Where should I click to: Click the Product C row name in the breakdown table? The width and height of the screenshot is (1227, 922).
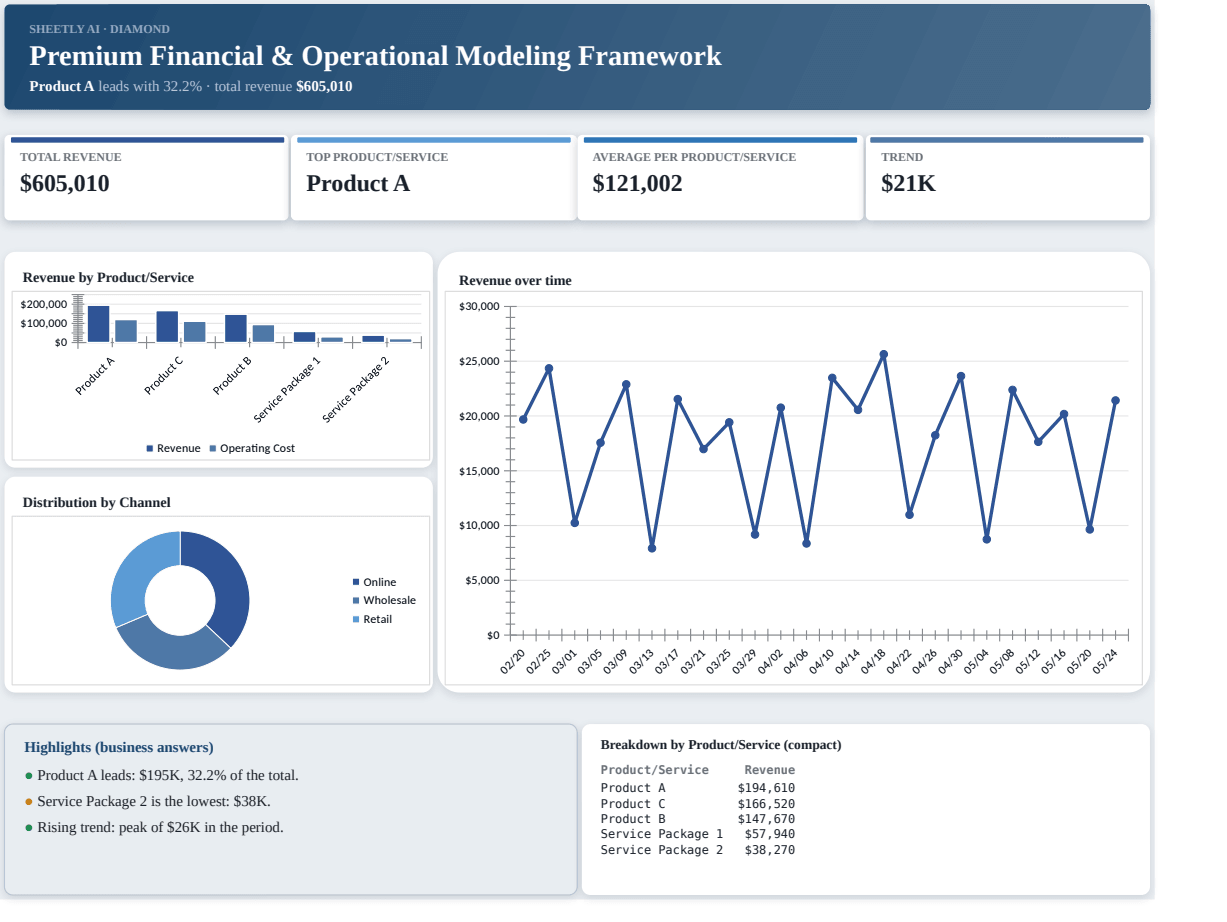pyautogui.click(x=633, y=804)
